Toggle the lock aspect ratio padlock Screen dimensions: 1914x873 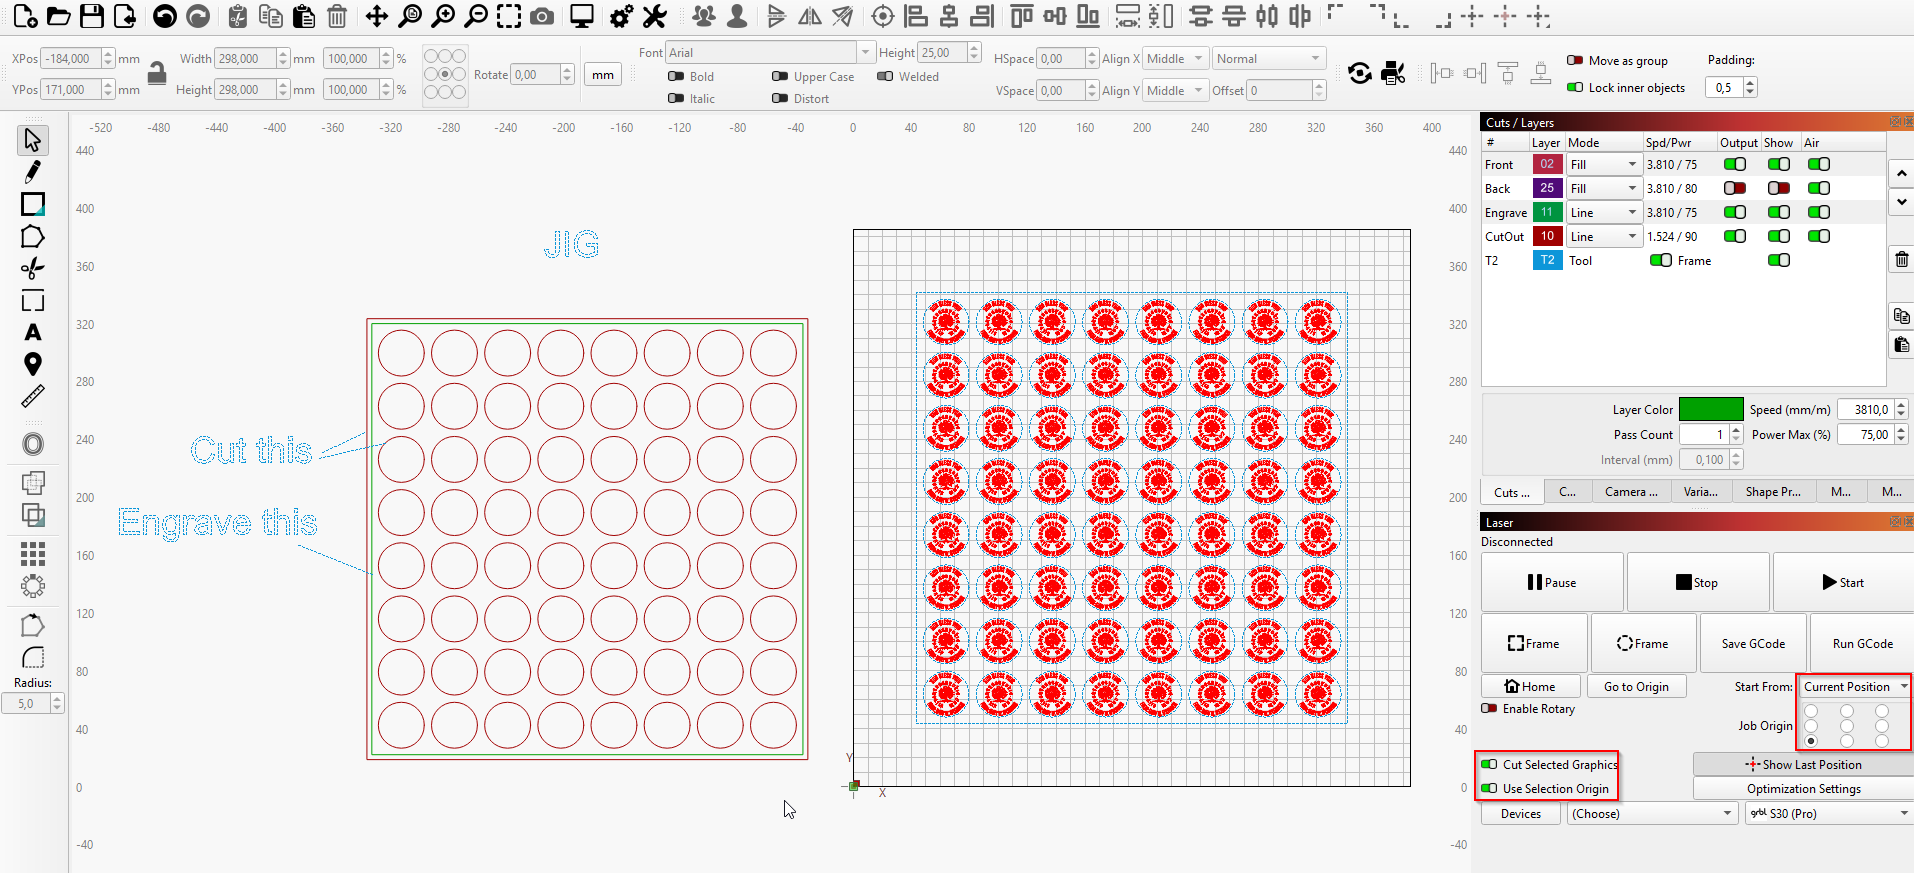pyautogui.click(x=157, y=74)
